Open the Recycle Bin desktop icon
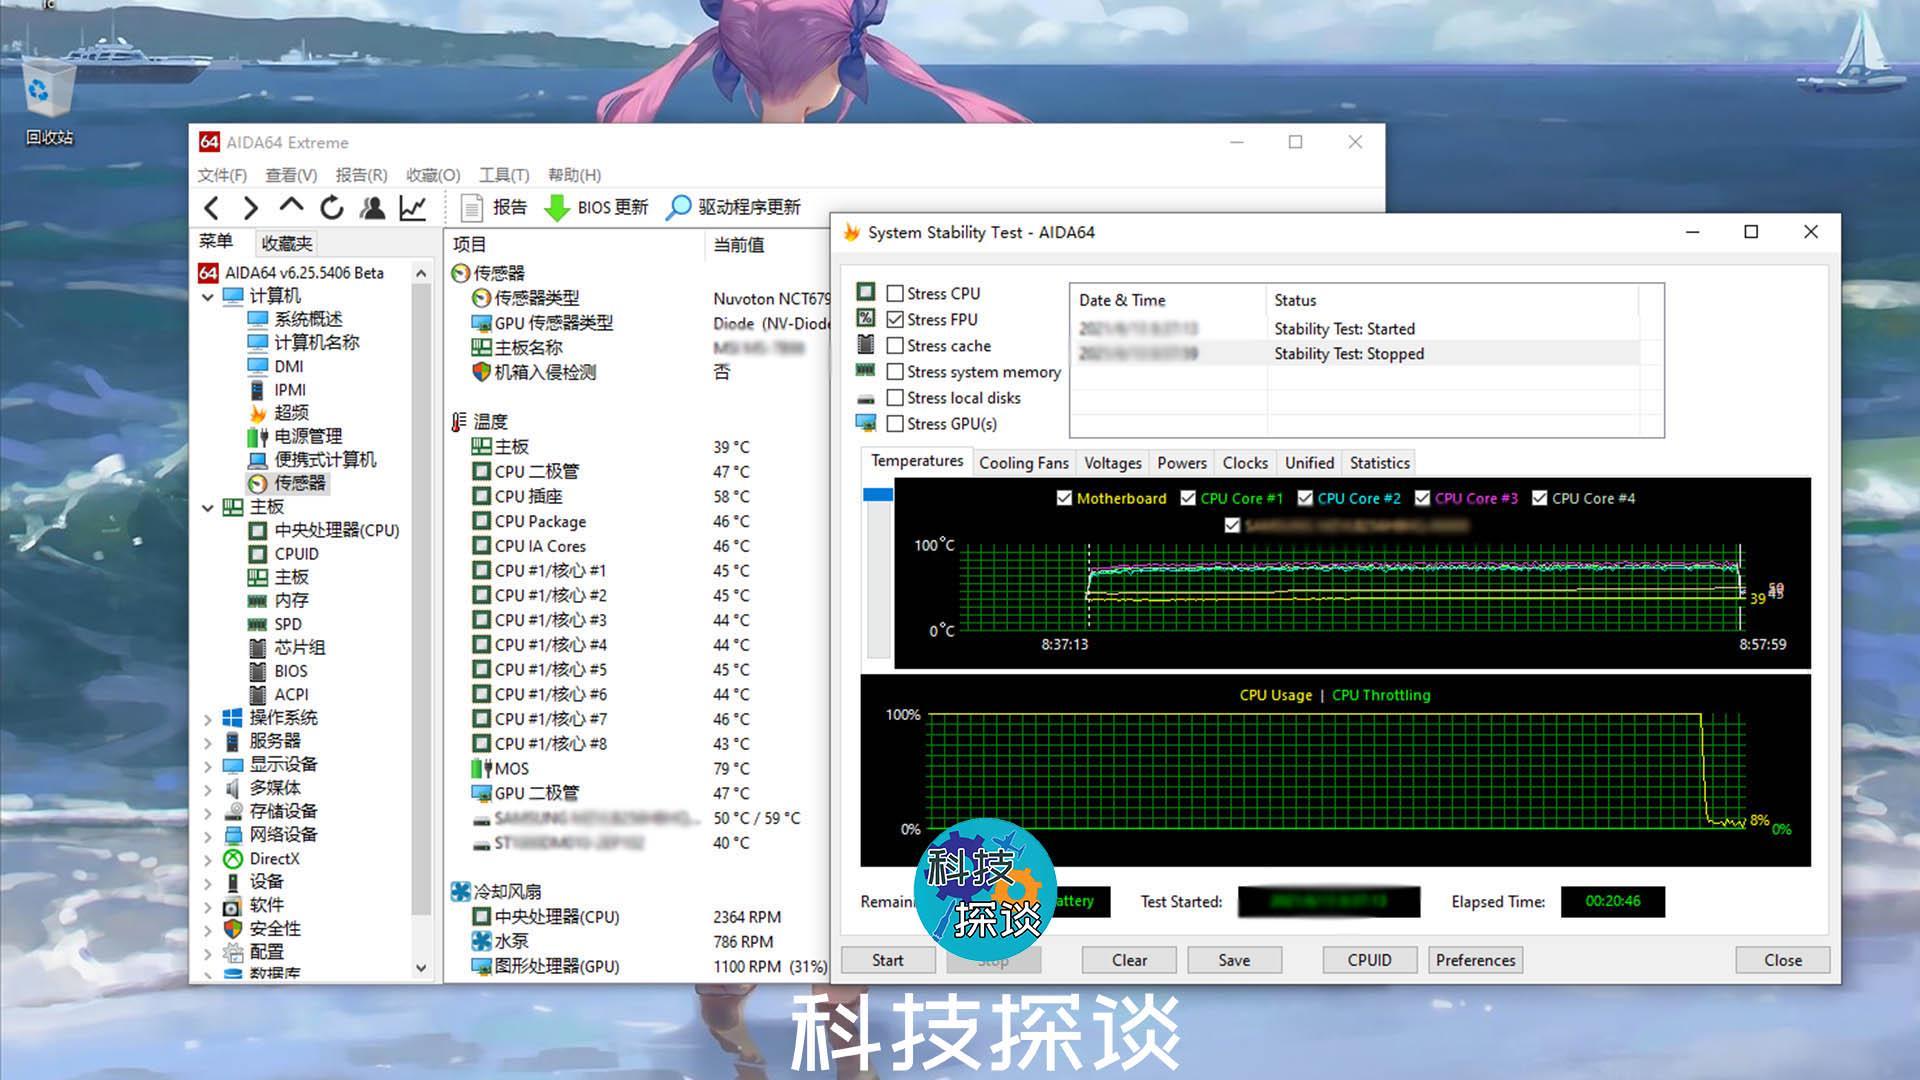Viewport: 1920px width, 1080px height. click(x=48, y=102)
